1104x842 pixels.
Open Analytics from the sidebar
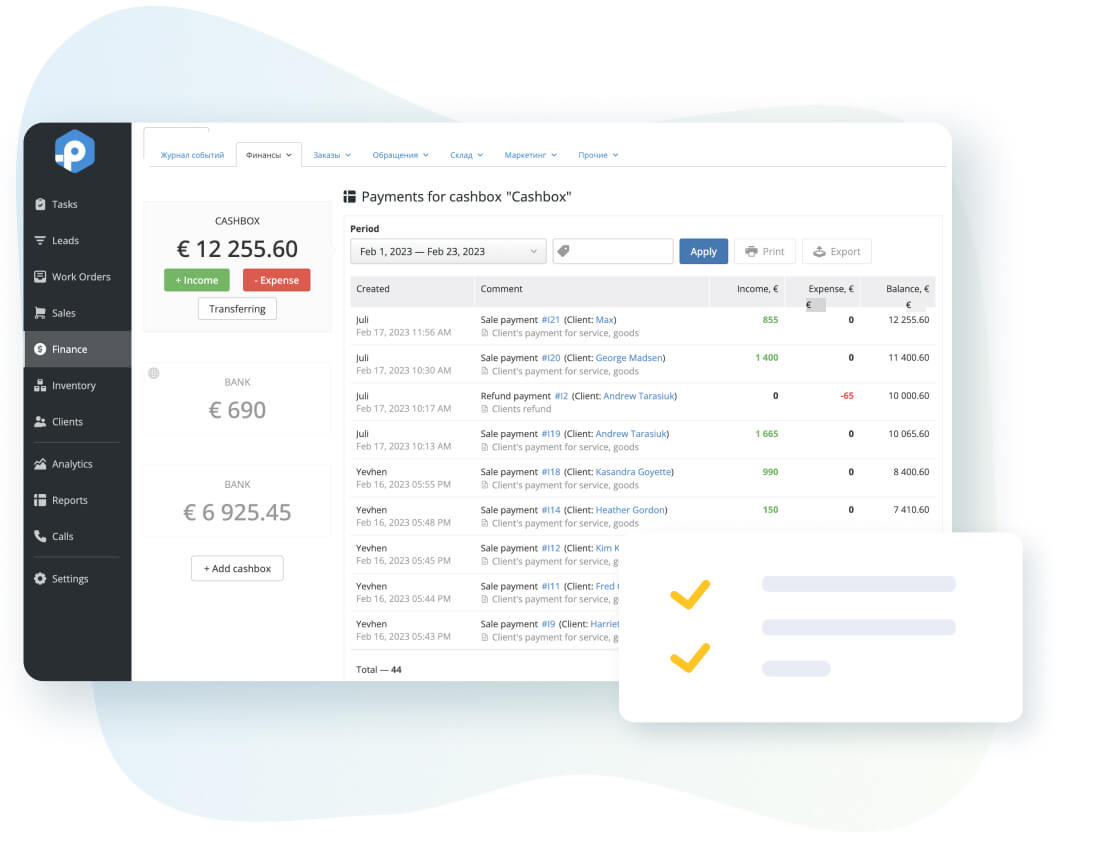tap(68, 463)
